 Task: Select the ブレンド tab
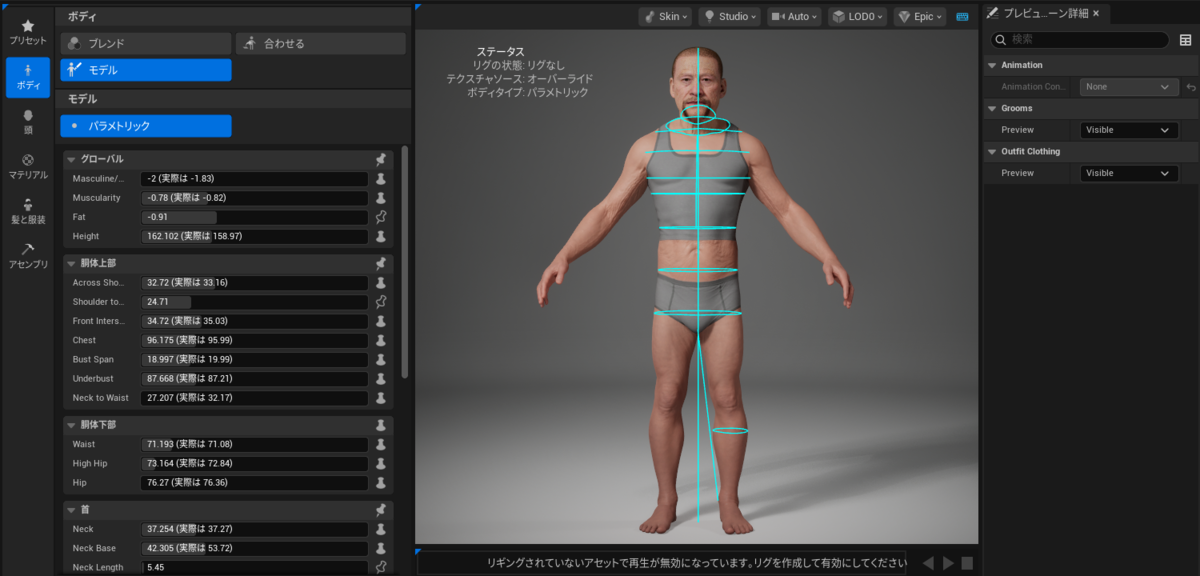[145, 44]
